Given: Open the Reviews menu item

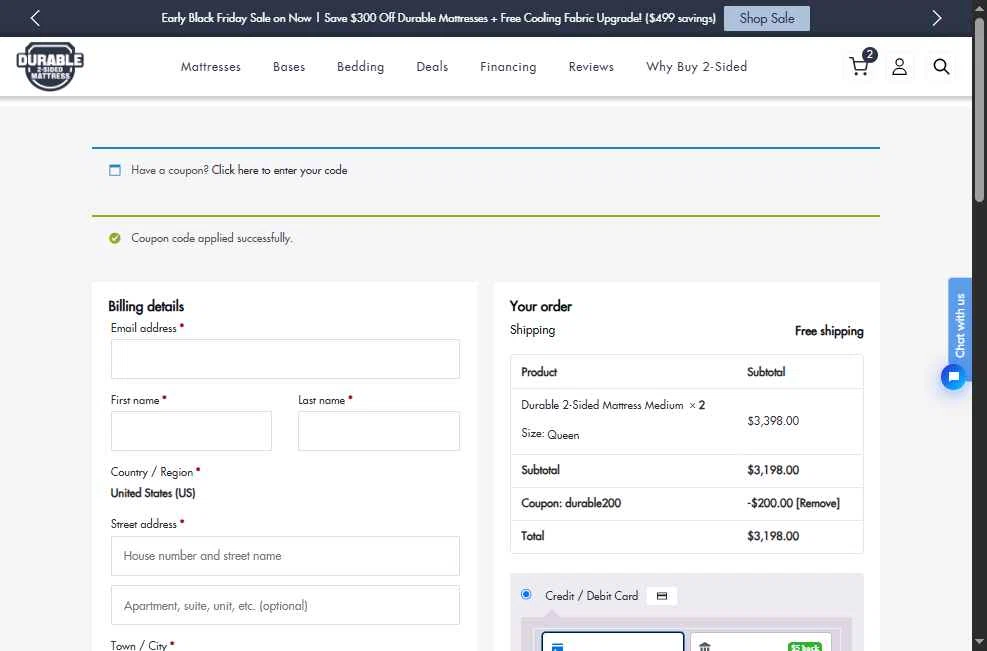Looking at the screenshot, I should pos(591,67).
